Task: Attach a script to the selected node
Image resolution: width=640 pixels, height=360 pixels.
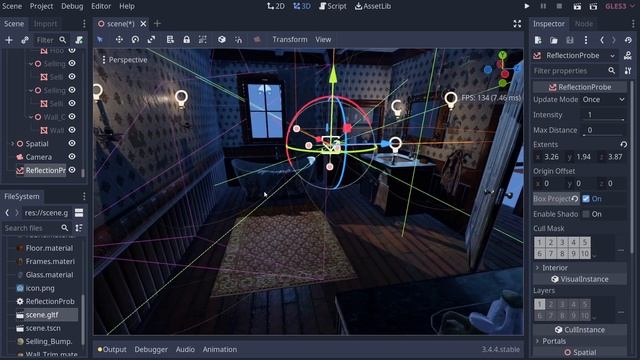Action: (79, 40)
